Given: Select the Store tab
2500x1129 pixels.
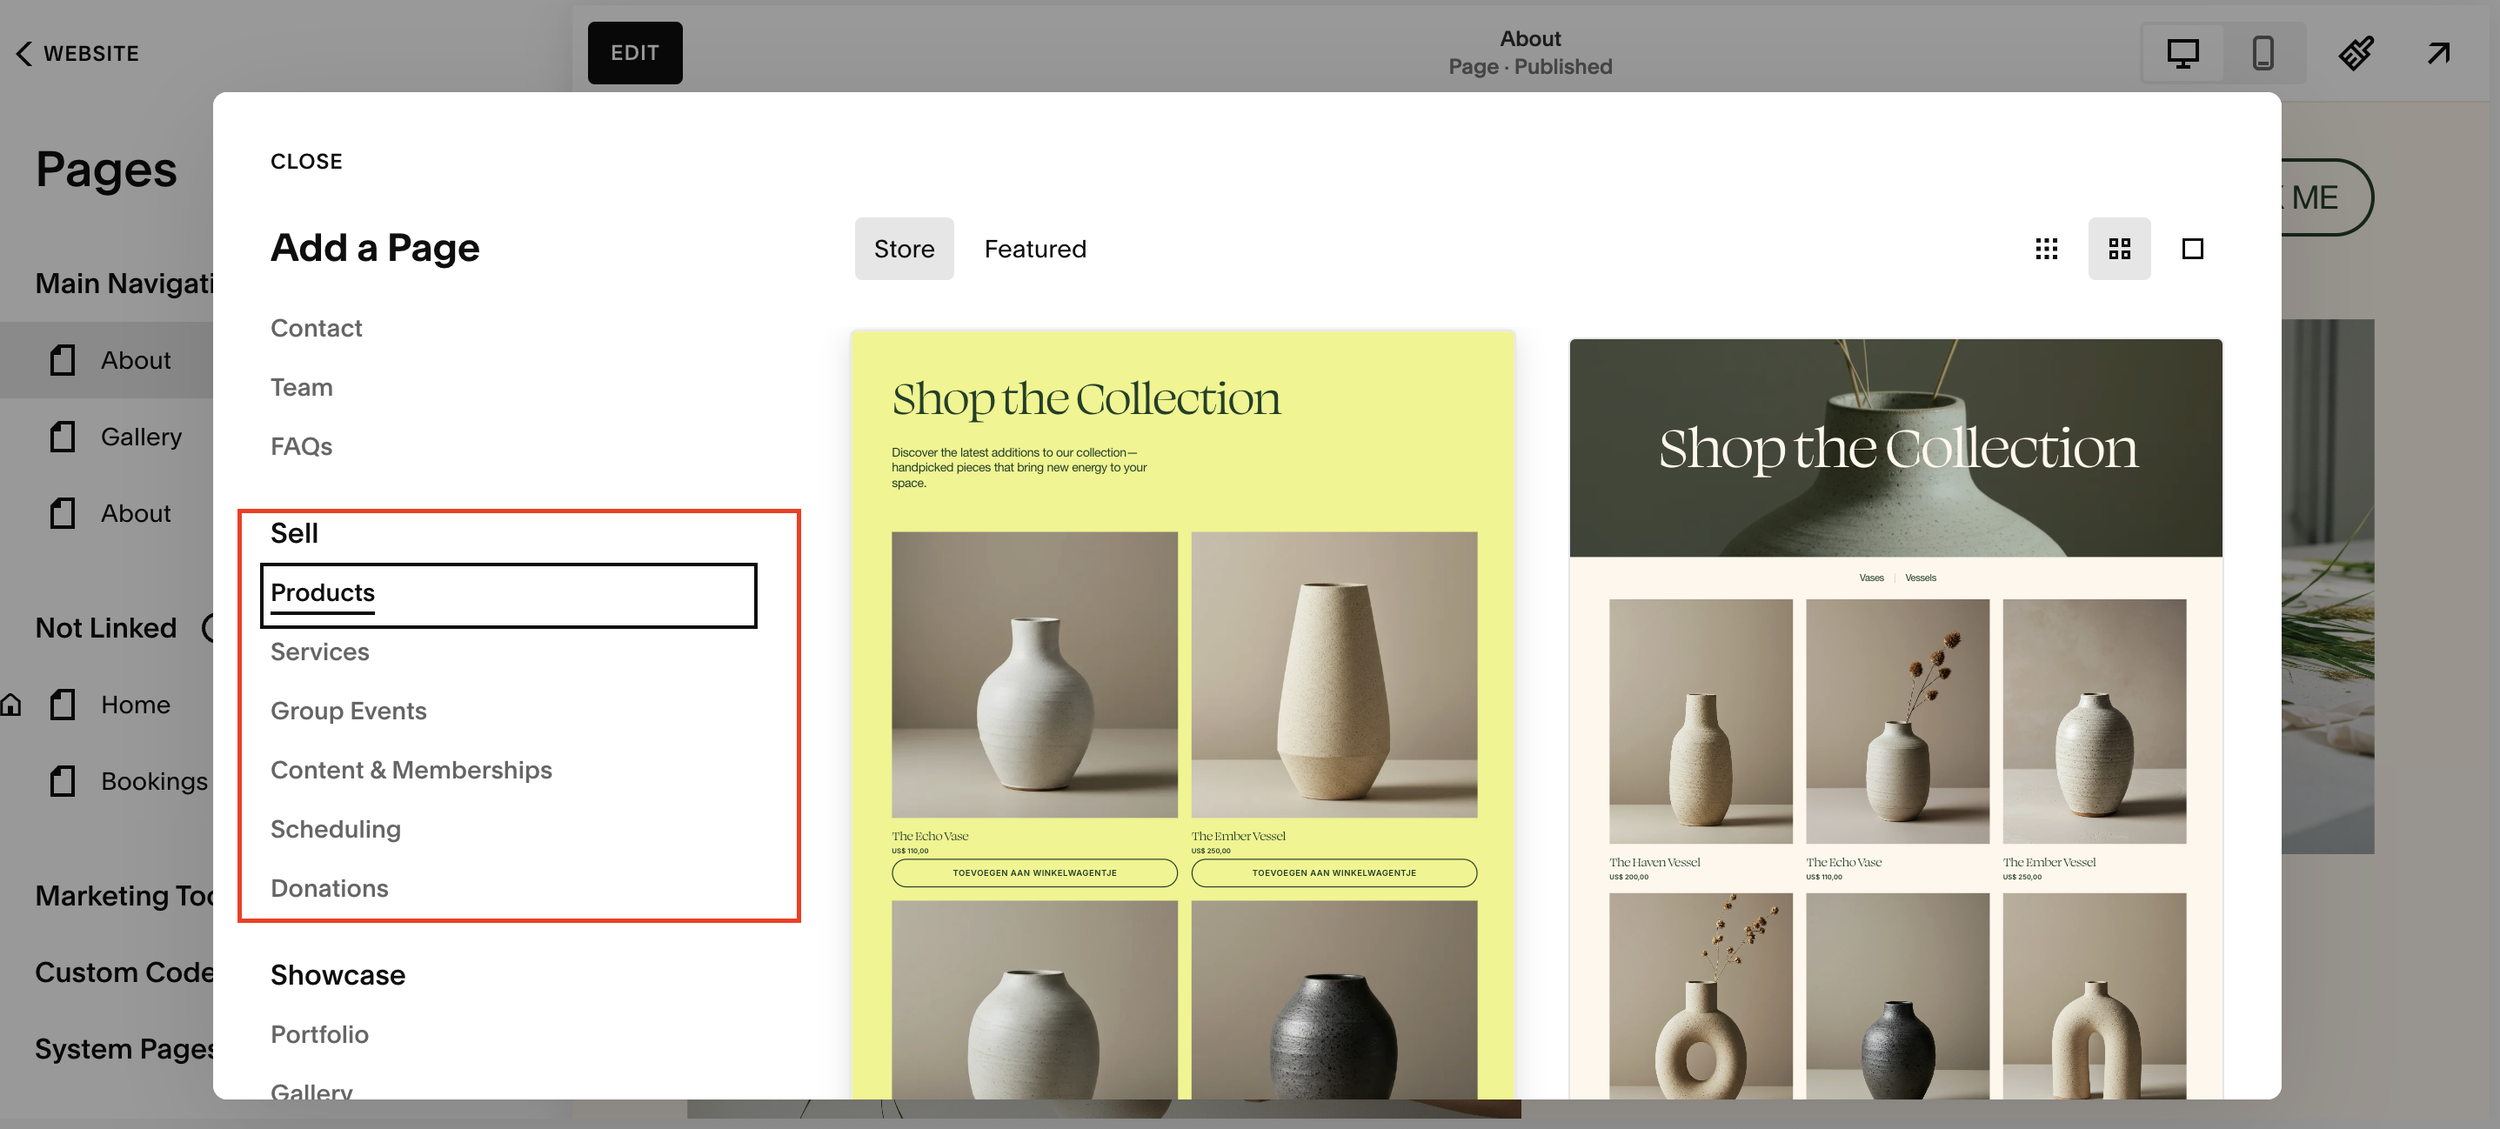Looking at the screenshot, I should click(x=903, y=248).
